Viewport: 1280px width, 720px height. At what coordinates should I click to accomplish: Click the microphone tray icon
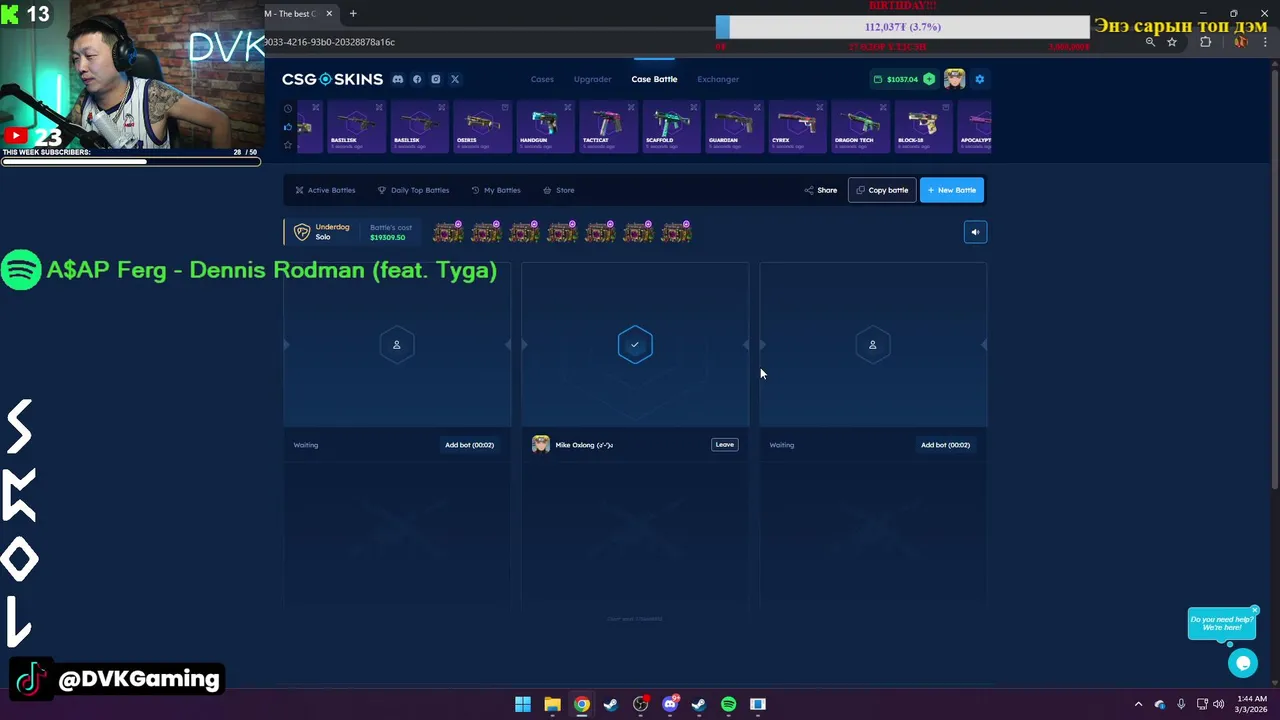1181,704
